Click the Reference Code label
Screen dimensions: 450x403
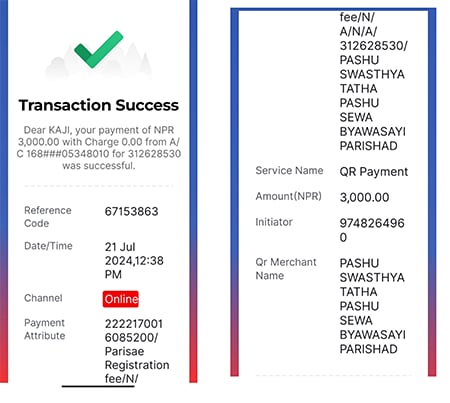tap(48, 217)
